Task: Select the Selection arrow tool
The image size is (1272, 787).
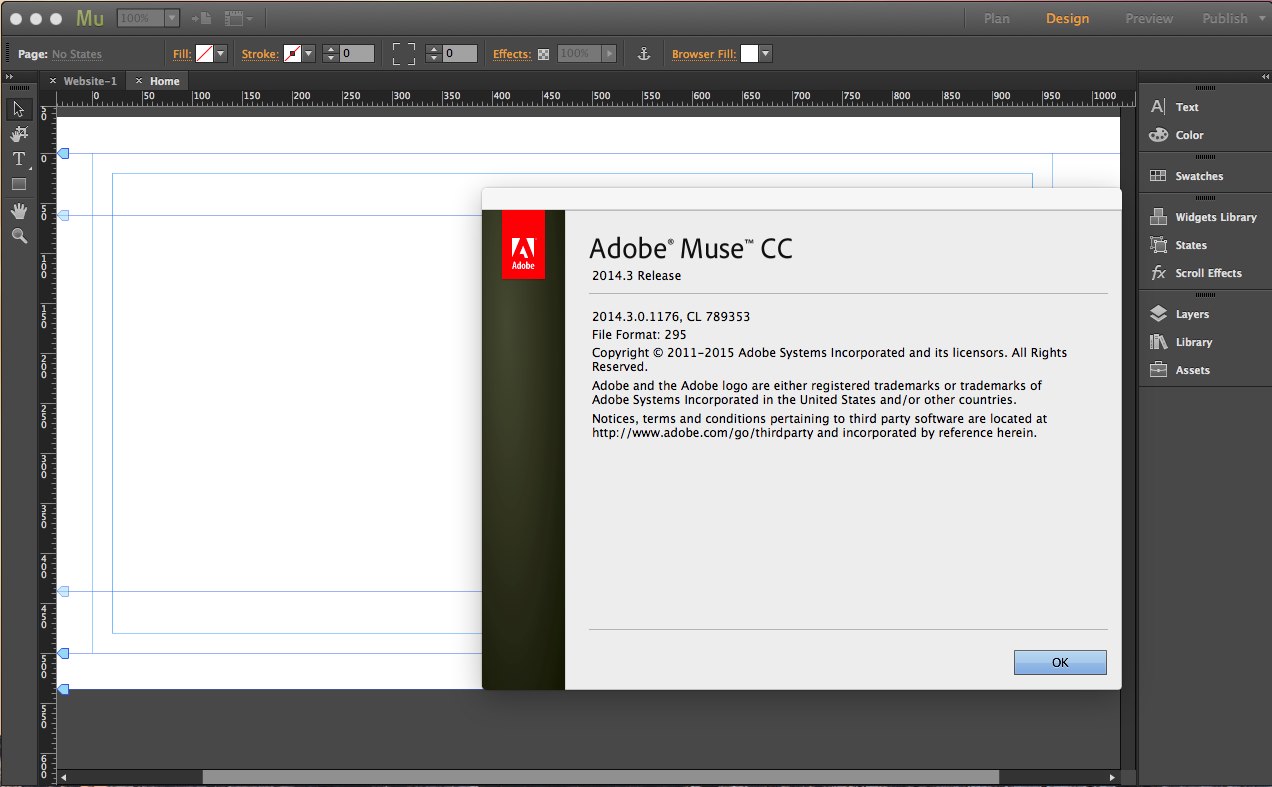Action: click(18, 109)
